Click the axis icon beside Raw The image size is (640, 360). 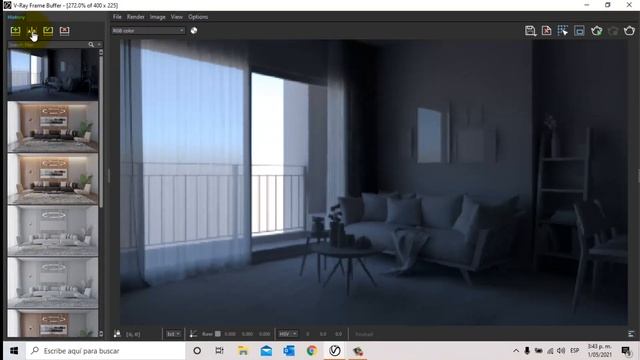pos(193,334)
